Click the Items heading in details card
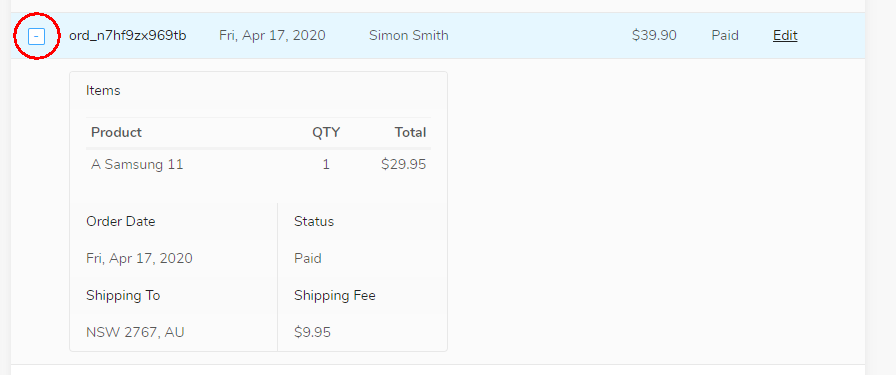Screen dimensions: 896x375 tap(103, 90)
